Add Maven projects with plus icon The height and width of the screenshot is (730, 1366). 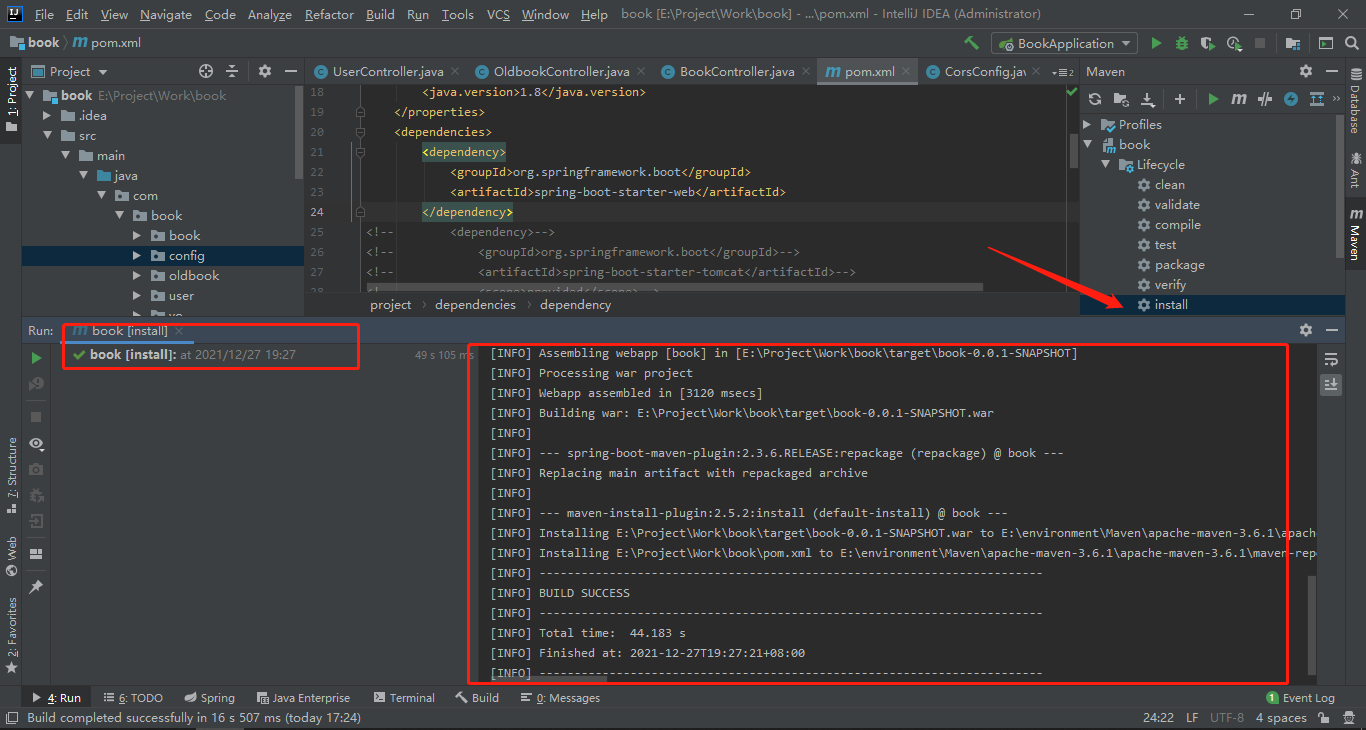pyautogui.click(x=1180, y=99)
